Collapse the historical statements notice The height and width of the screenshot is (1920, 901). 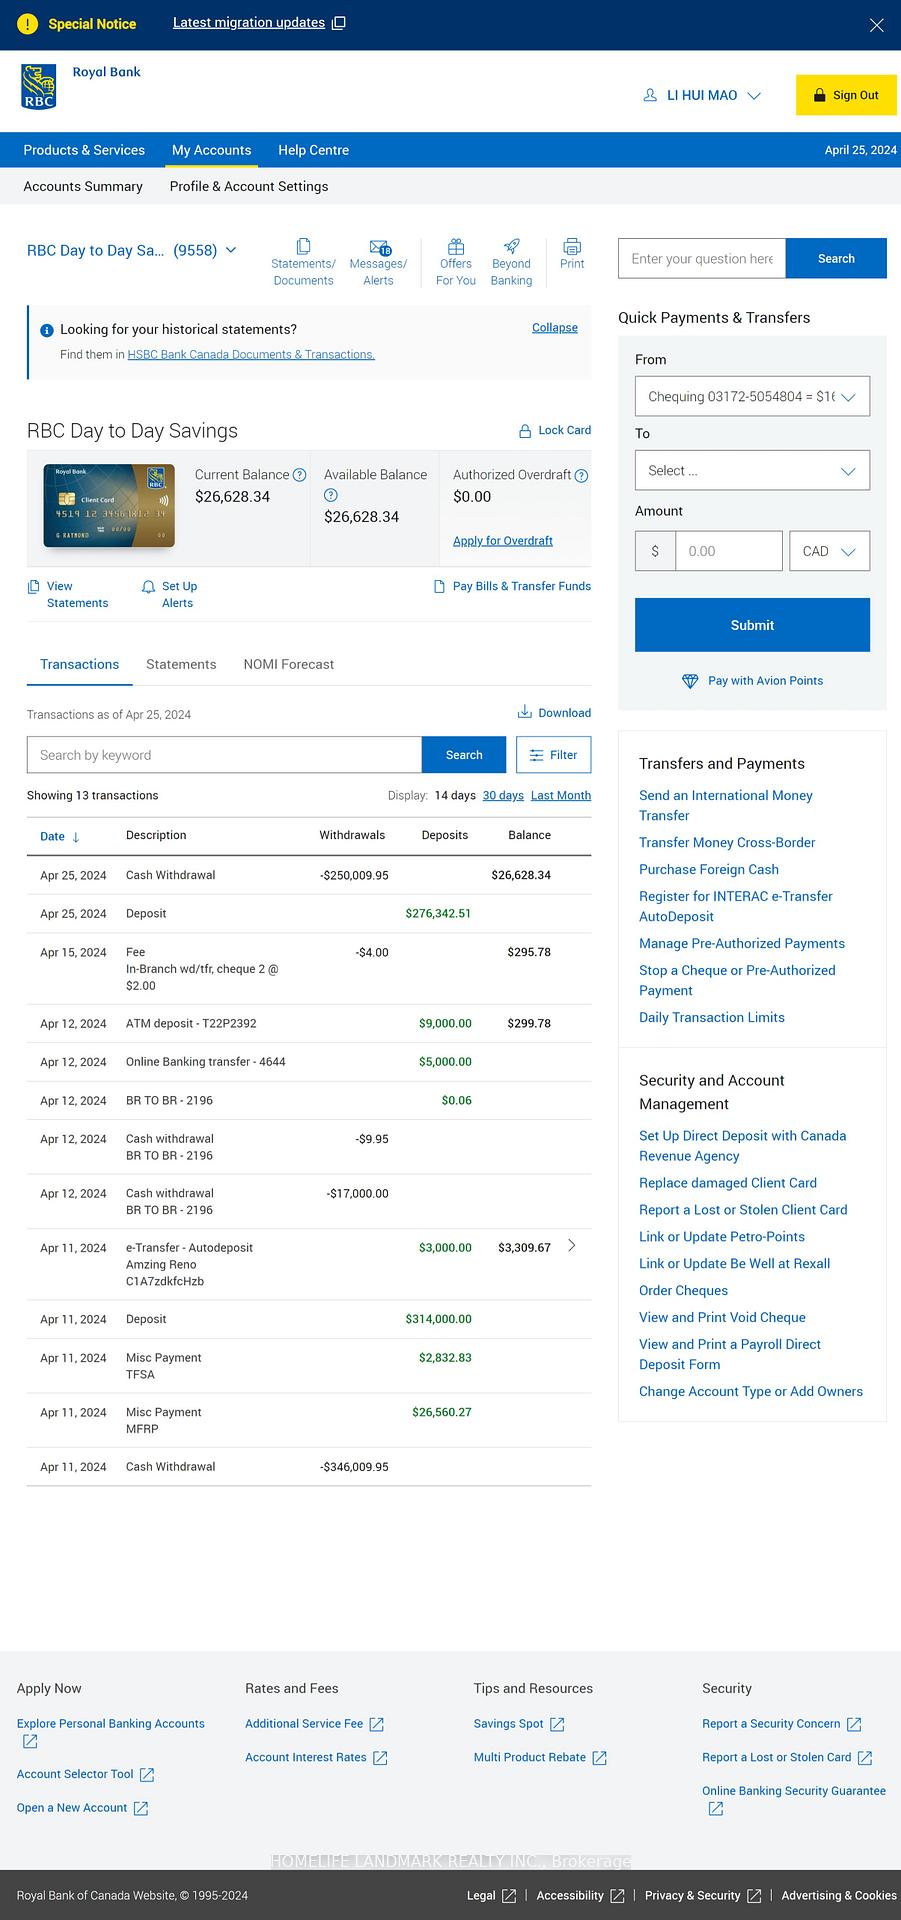(x=555, y=328)
